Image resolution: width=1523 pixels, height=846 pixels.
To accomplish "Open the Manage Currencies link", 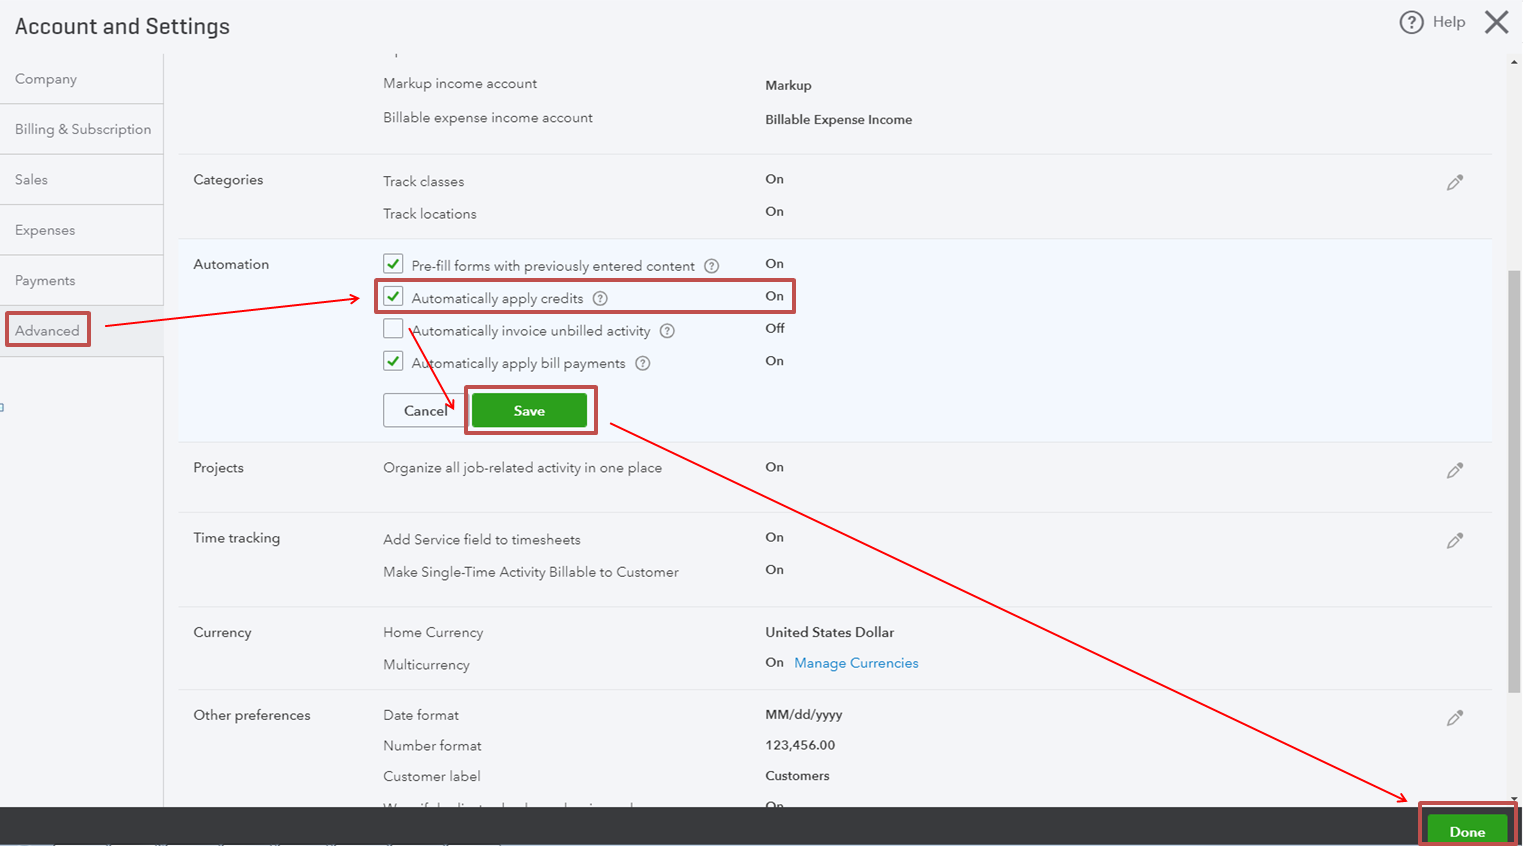I will [x=856, y=663].
